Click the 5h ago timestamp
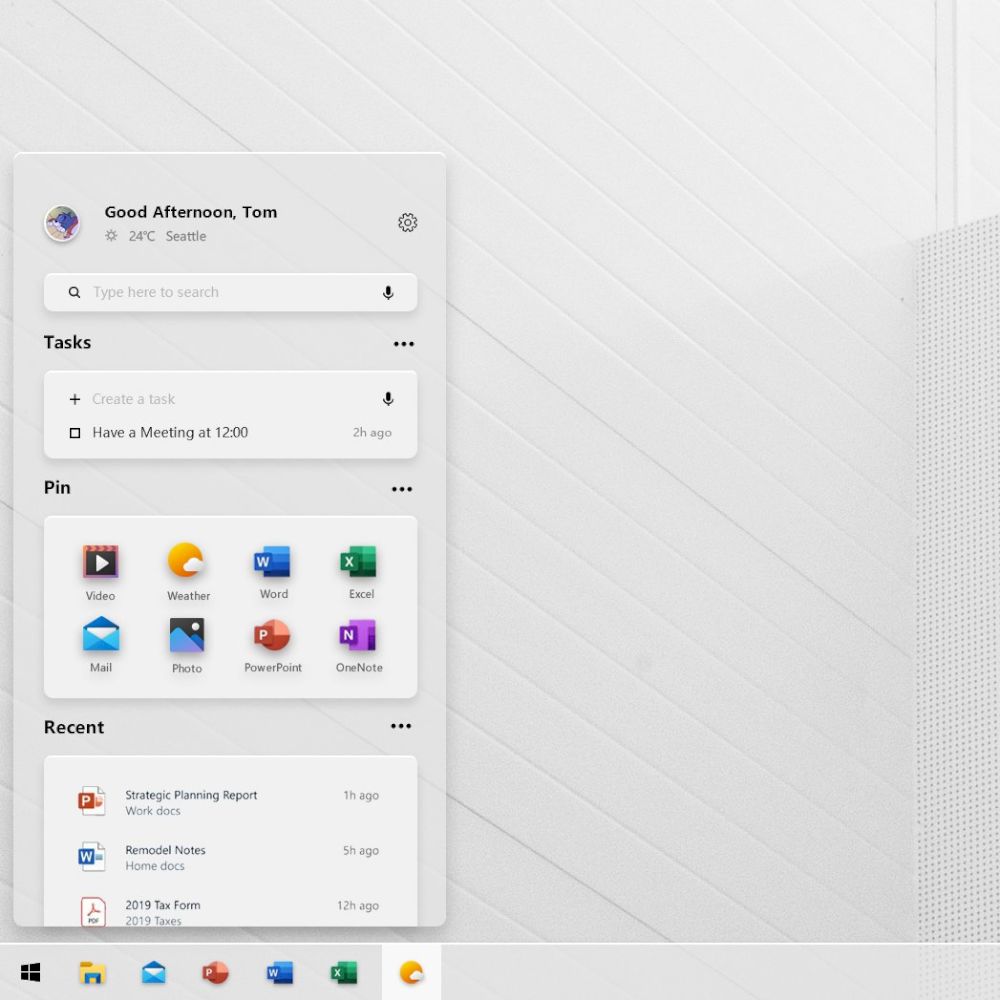 click(x=361, y=850)
